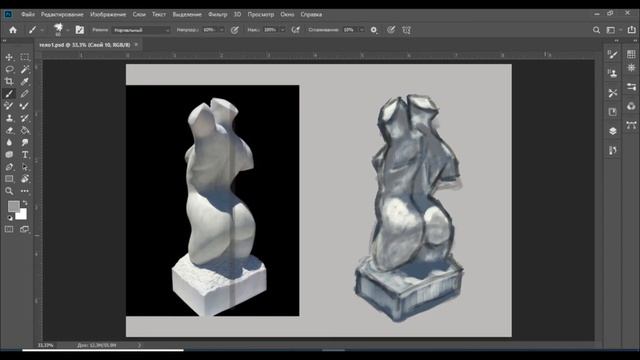Select the Magic Wand tool
Image resolution: width=640 pixels, height=360 pixels.
point(25,69)
